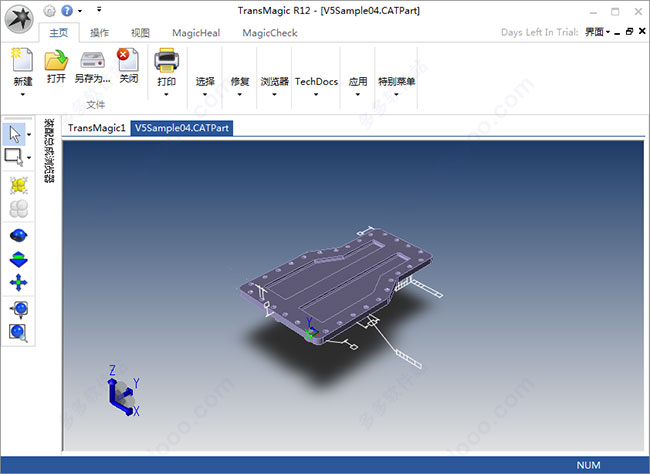The height and width of the screenshot is (474, 650).
Task: Close the document with the 关闭 icon
Action: point(128,59)
